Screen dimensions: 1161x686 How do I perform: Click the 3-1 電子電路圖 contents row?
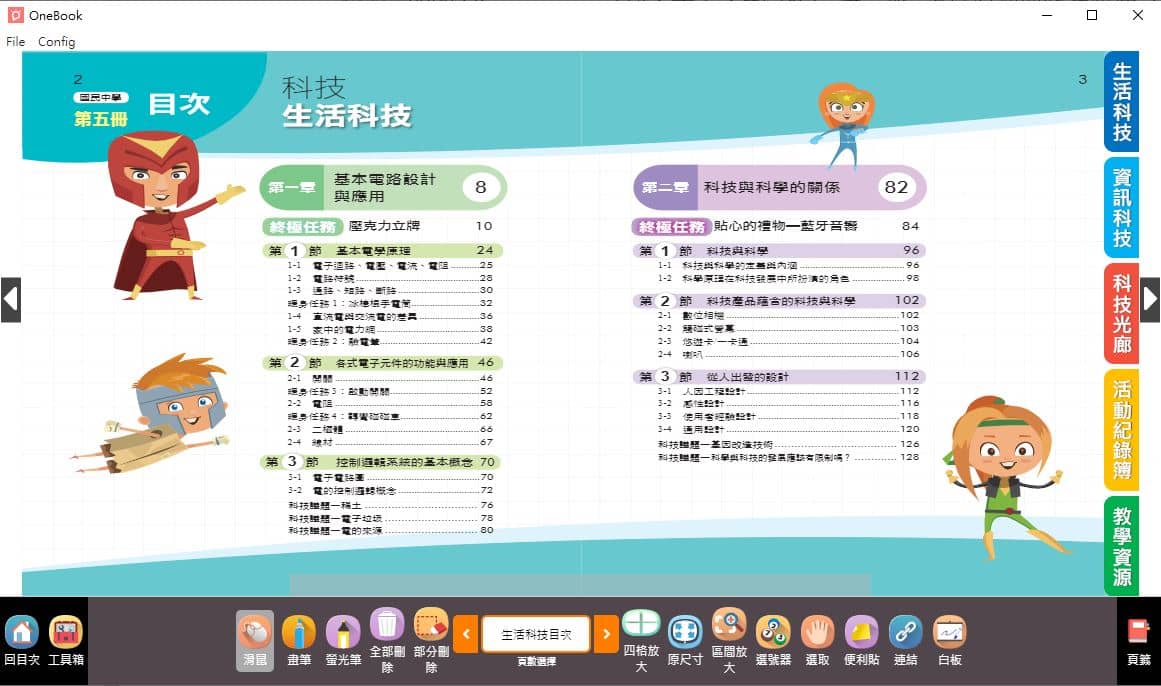390,478
